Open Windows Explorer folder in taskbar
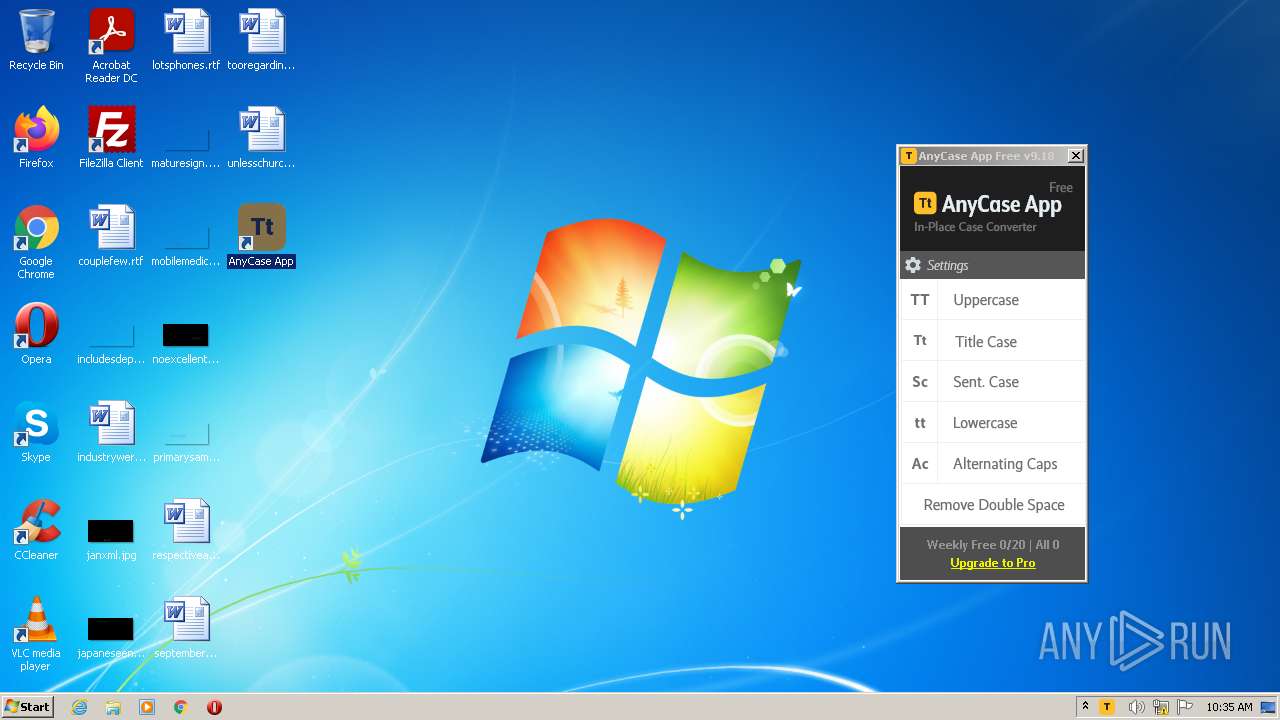The width and height of the screenshot is (1280, 720). 113,707
